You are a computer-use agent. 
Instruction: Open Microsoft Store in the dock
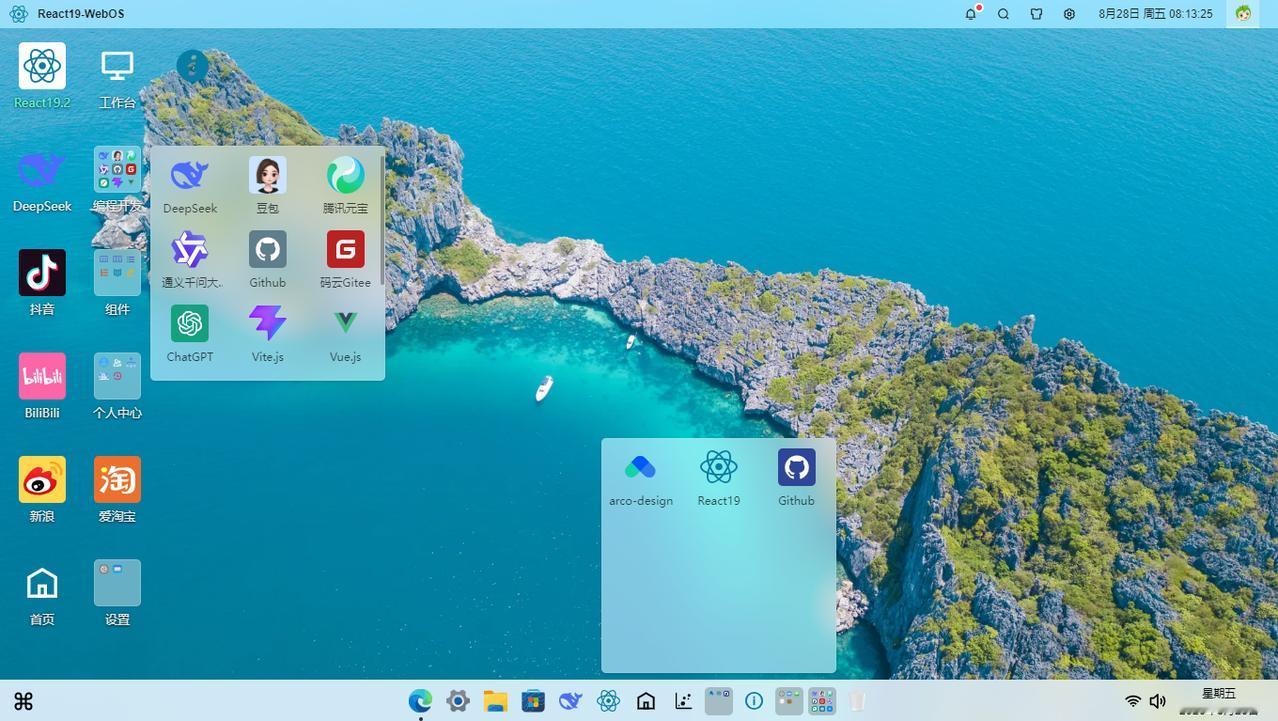pyautogui.click(x=533, y=701)
